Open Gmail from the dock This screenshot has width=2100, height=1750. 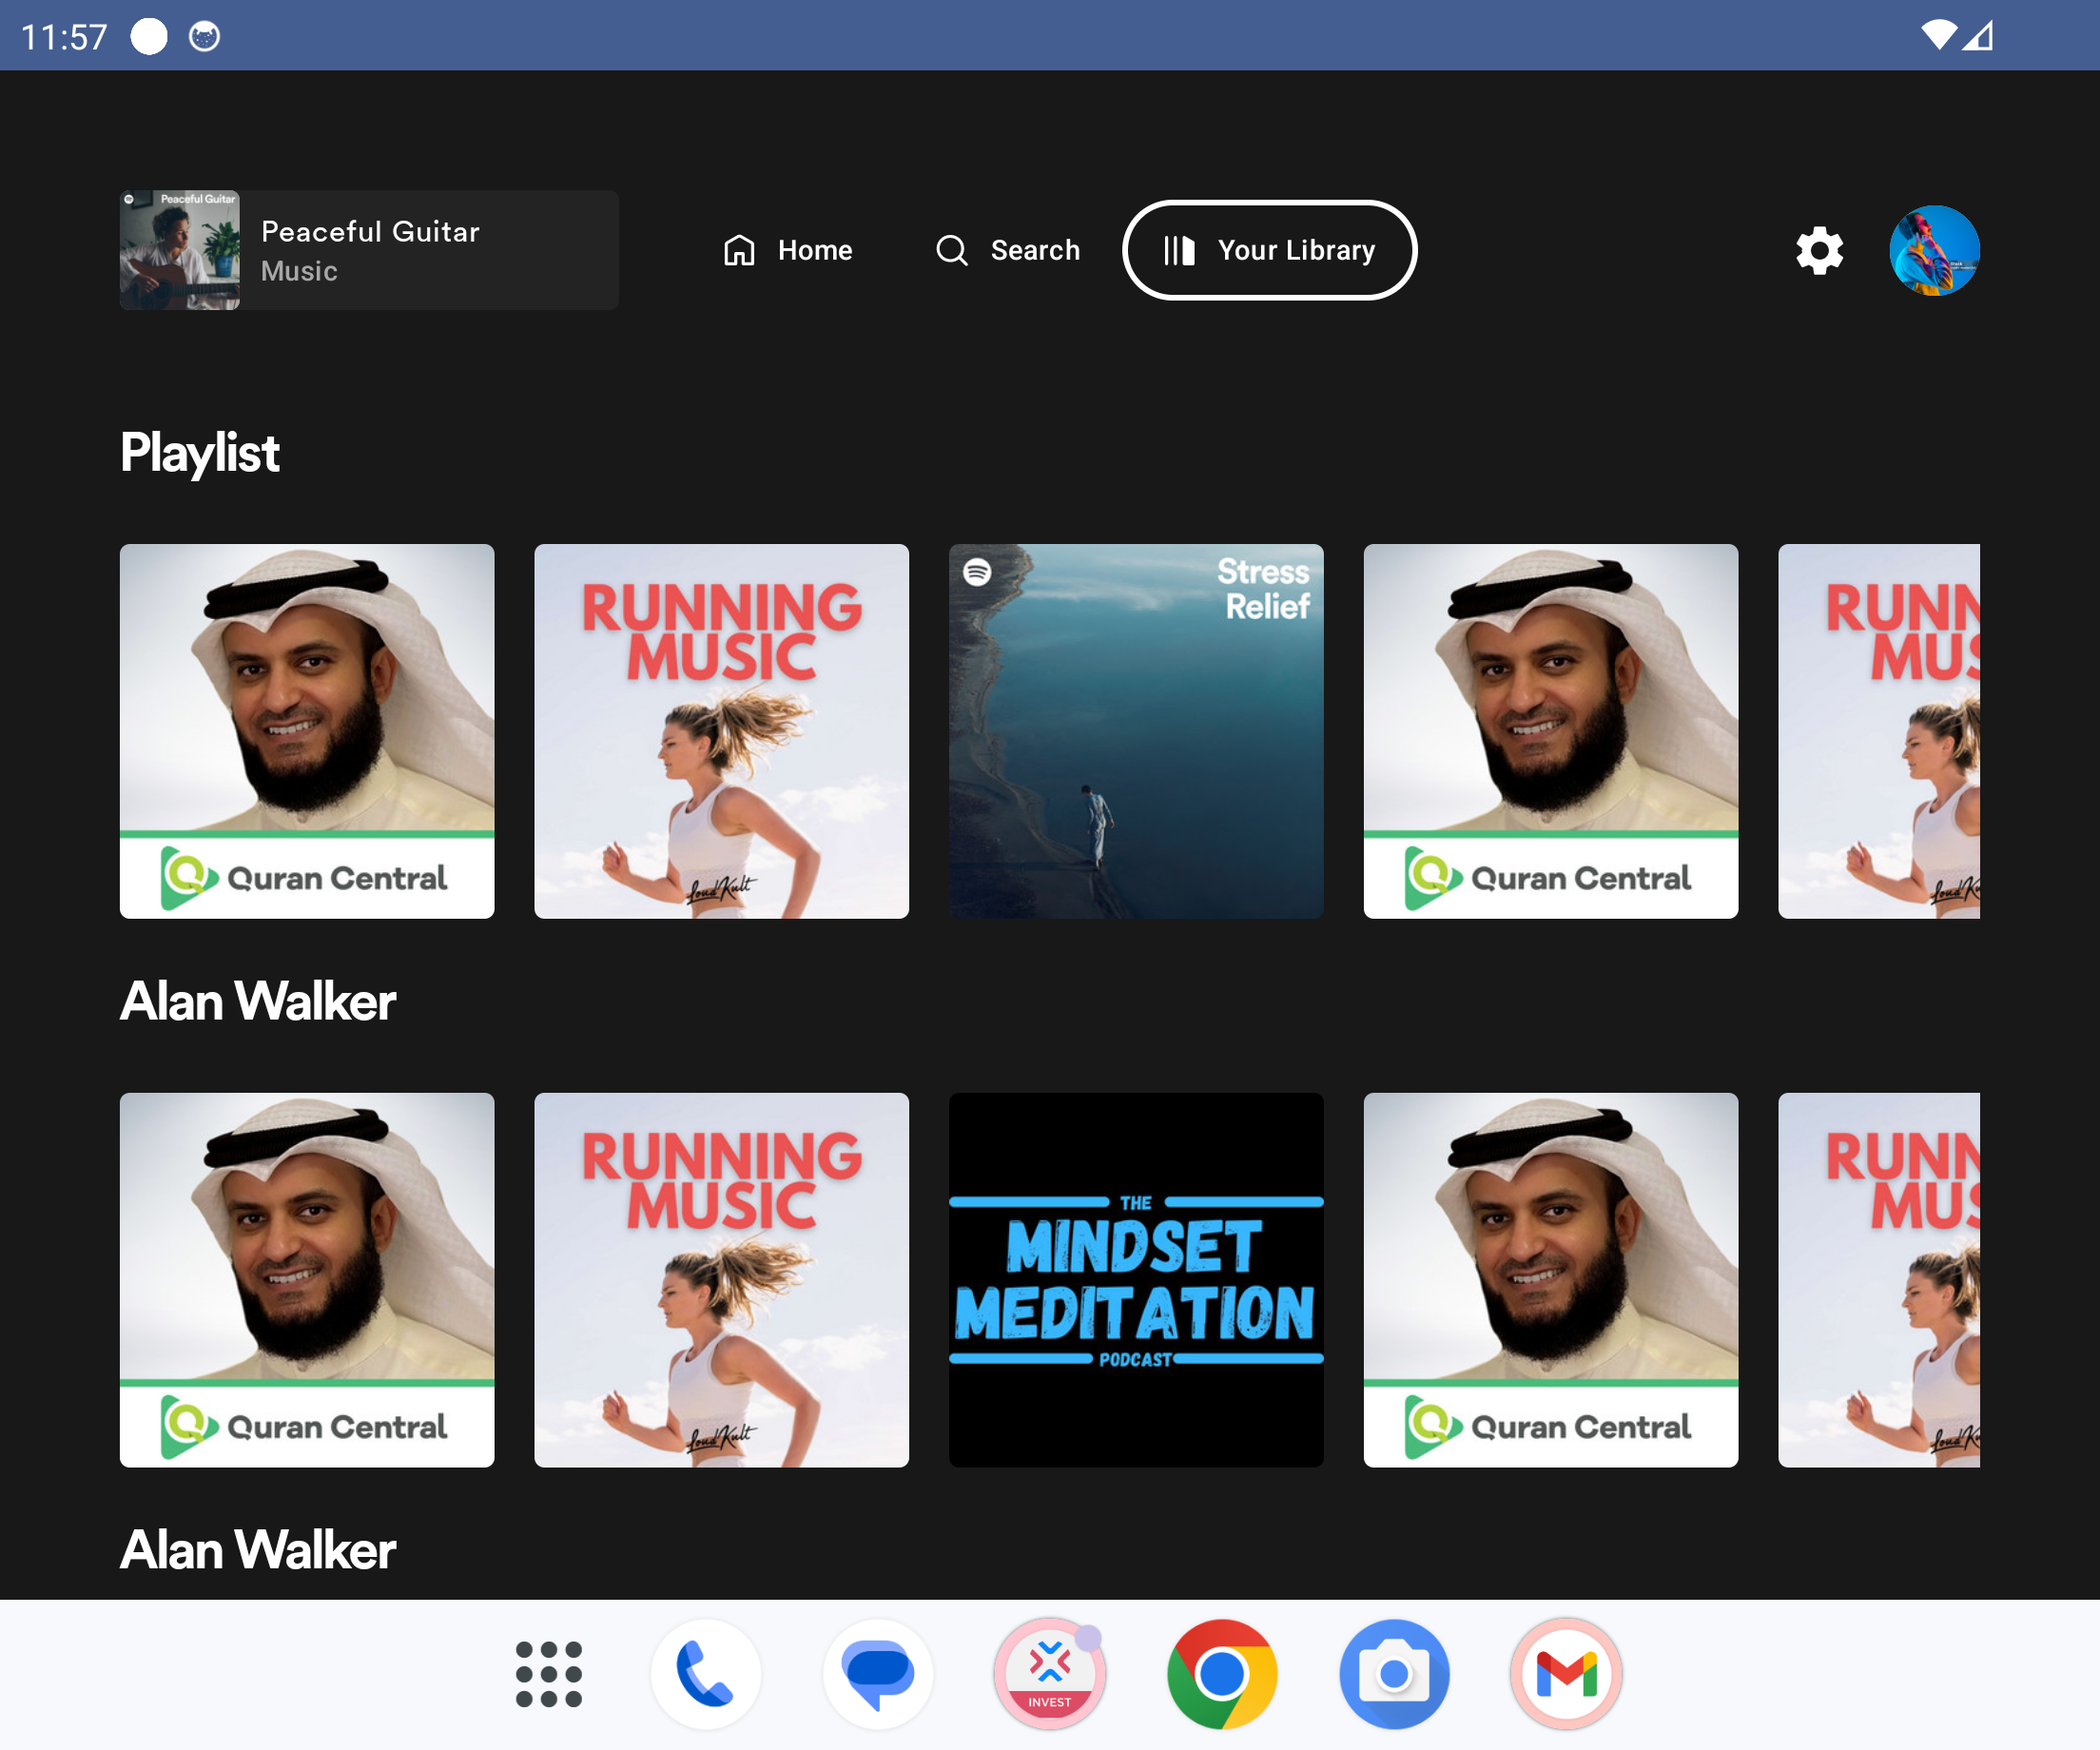tap(1566, 1674)
